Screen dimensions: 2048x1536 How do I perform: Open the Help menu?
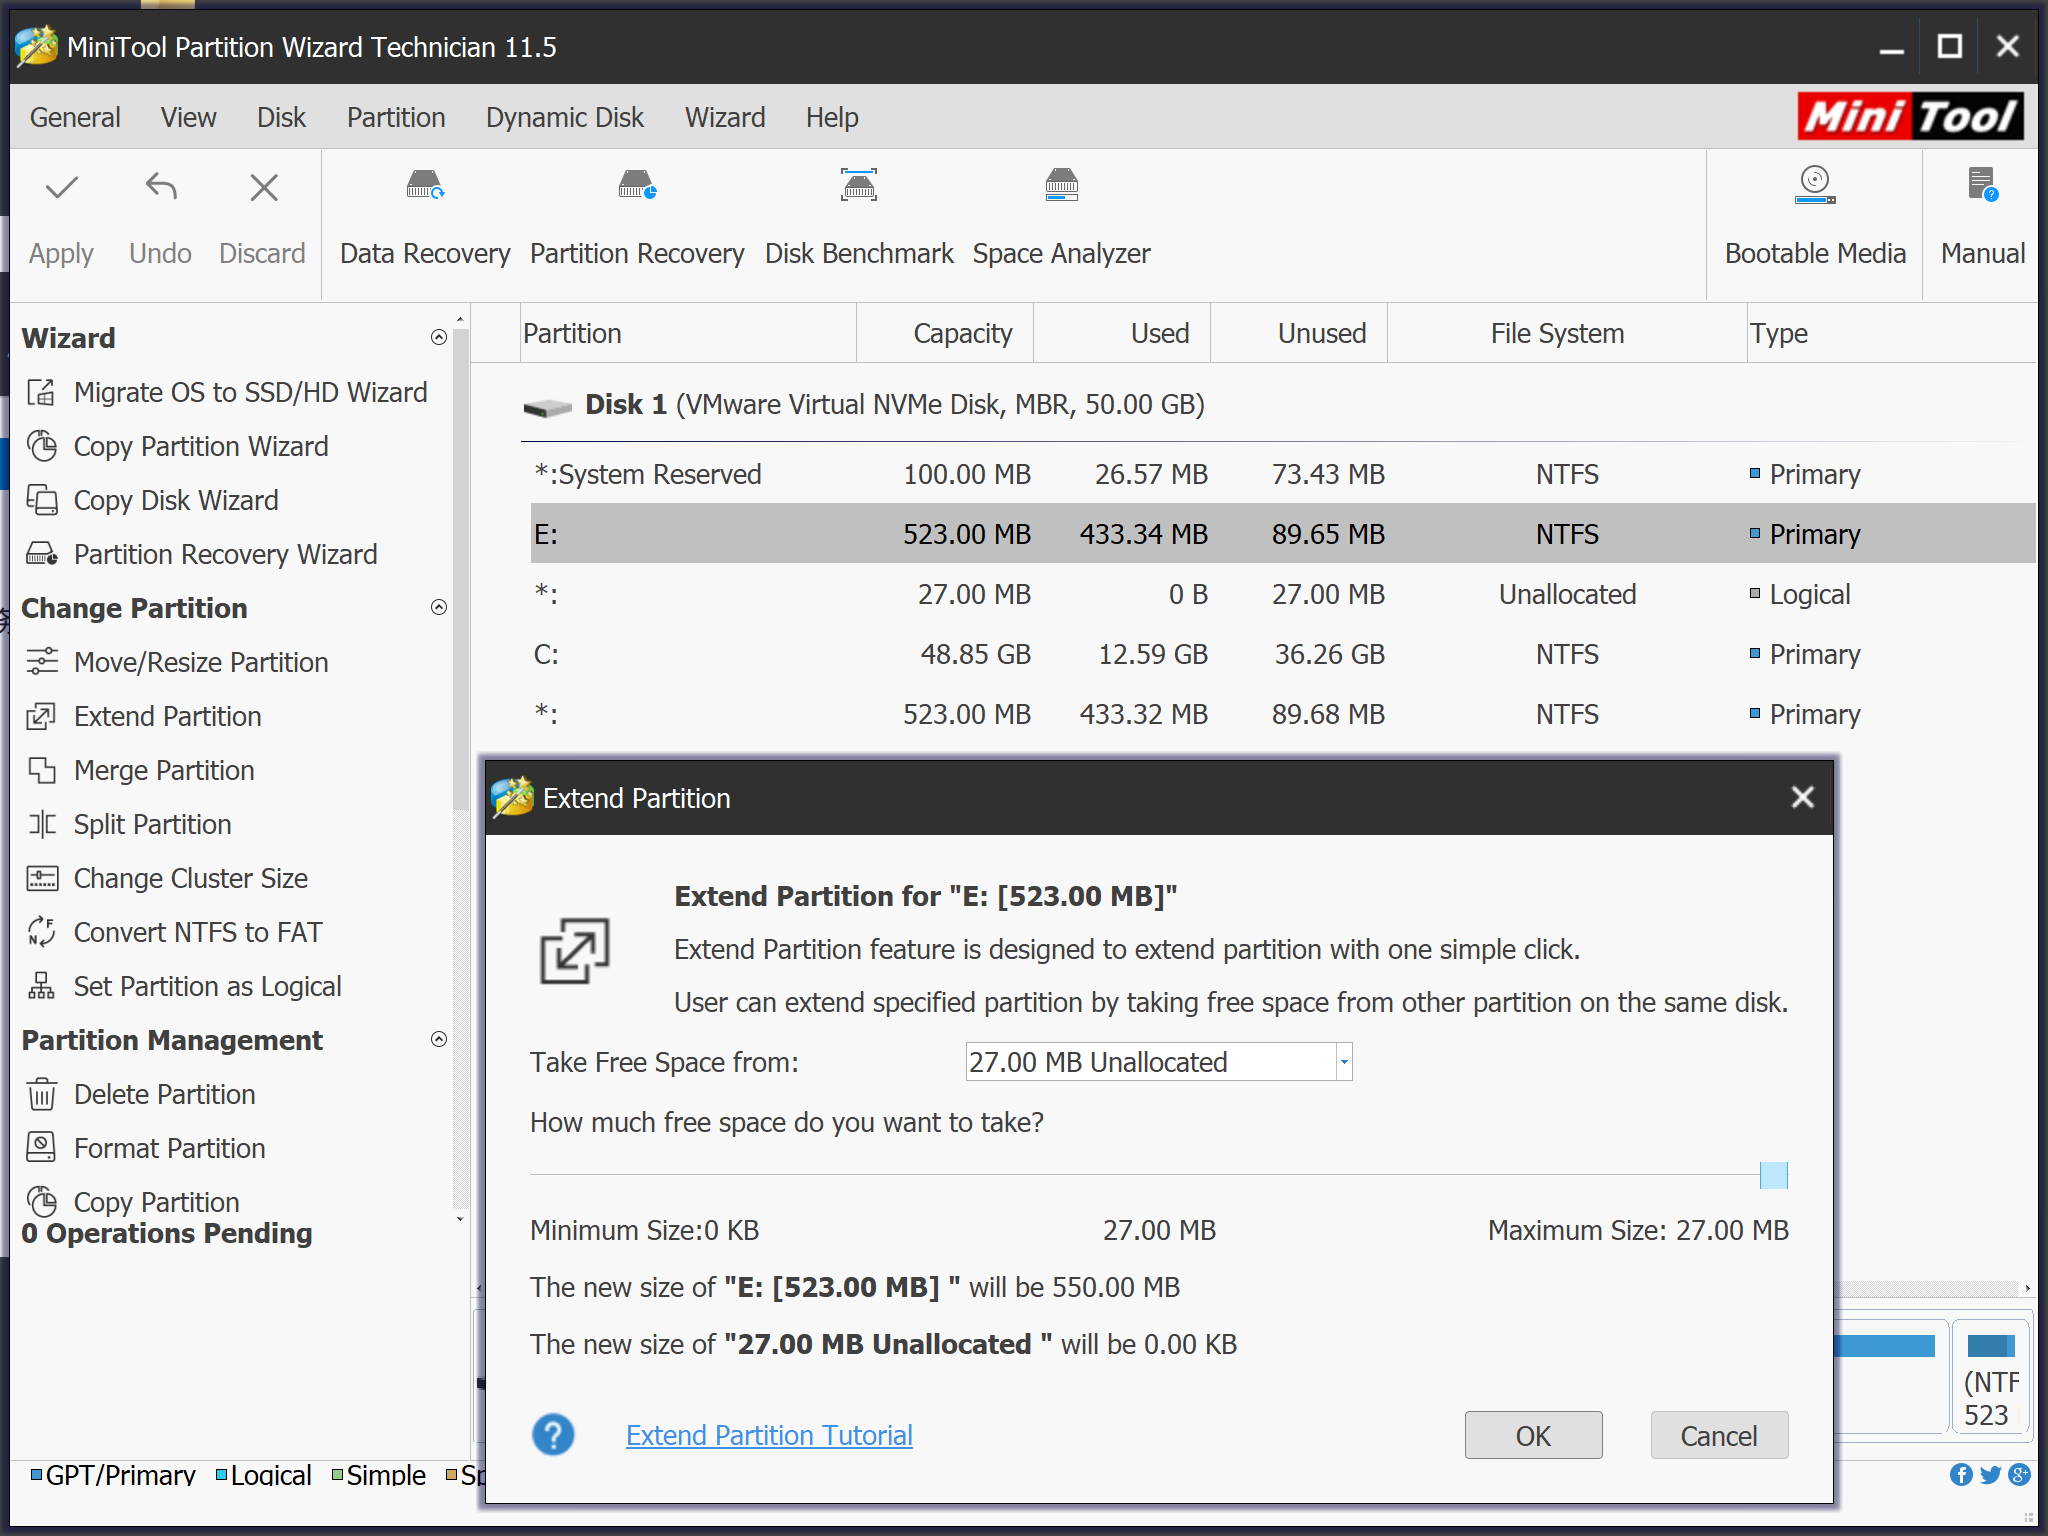click(x=832, y=117)
